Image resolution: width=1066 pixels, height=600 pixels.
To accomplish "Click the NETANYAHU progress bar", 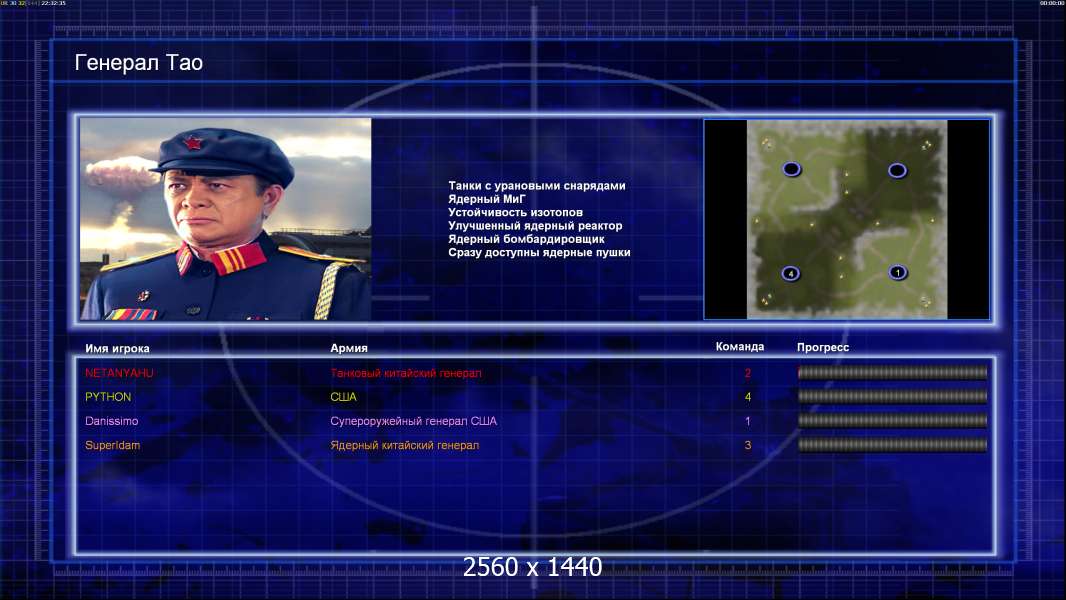I will click(x=892, y=372).
